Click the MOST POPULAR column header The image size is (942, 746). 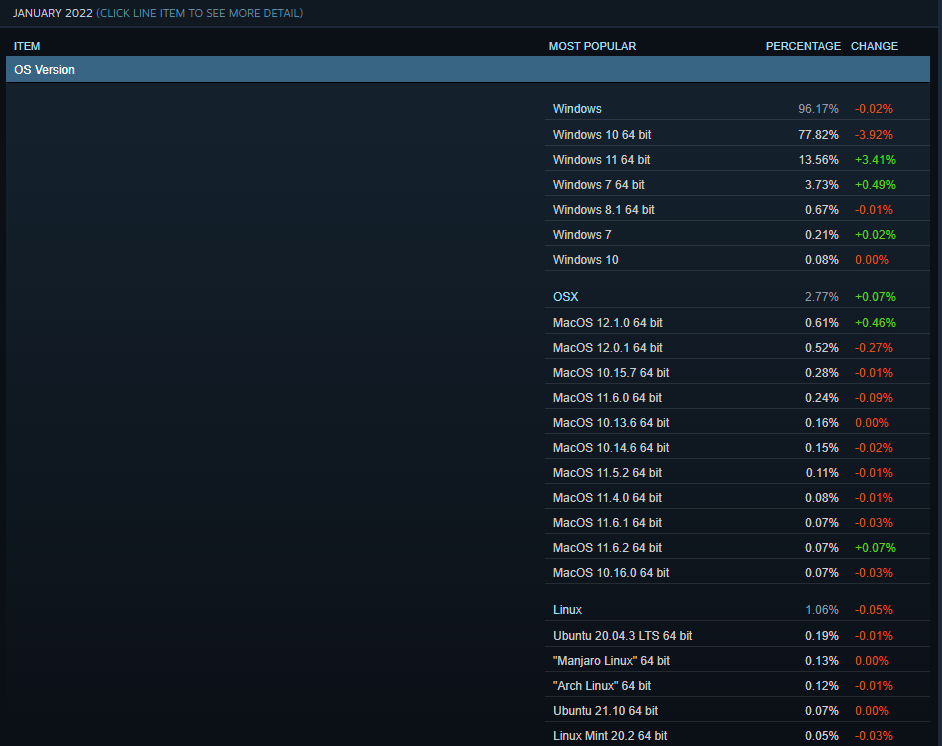592,46
